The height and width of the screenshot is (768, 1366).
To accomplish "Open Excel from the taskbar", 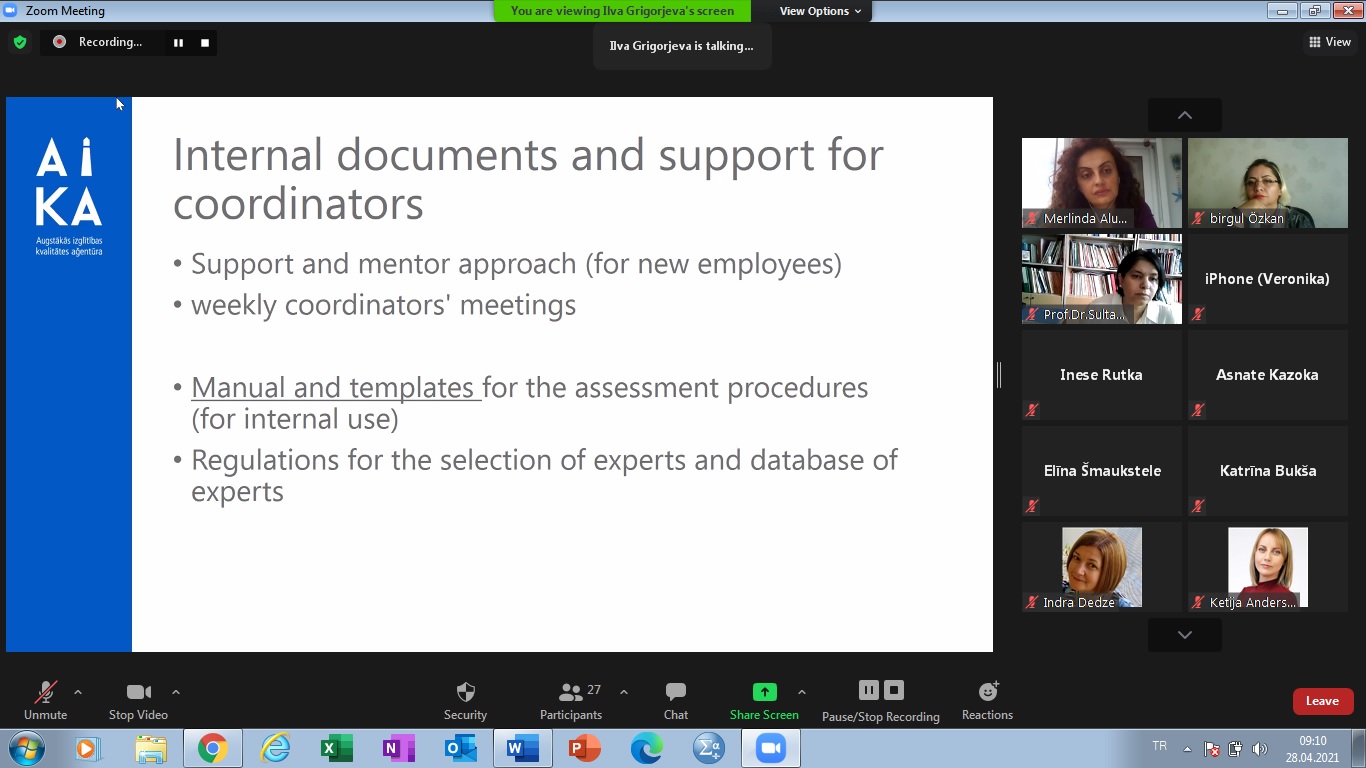I will point(336,748).
